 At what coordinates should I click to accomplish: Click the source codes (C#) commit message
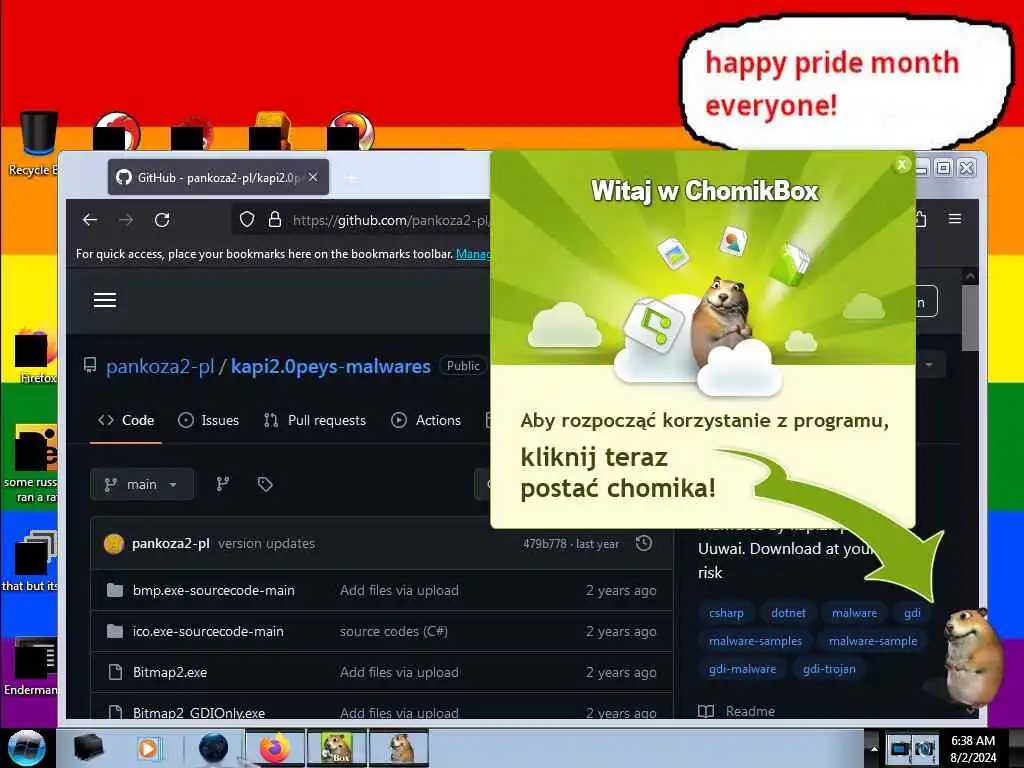[x=394, y=632]
